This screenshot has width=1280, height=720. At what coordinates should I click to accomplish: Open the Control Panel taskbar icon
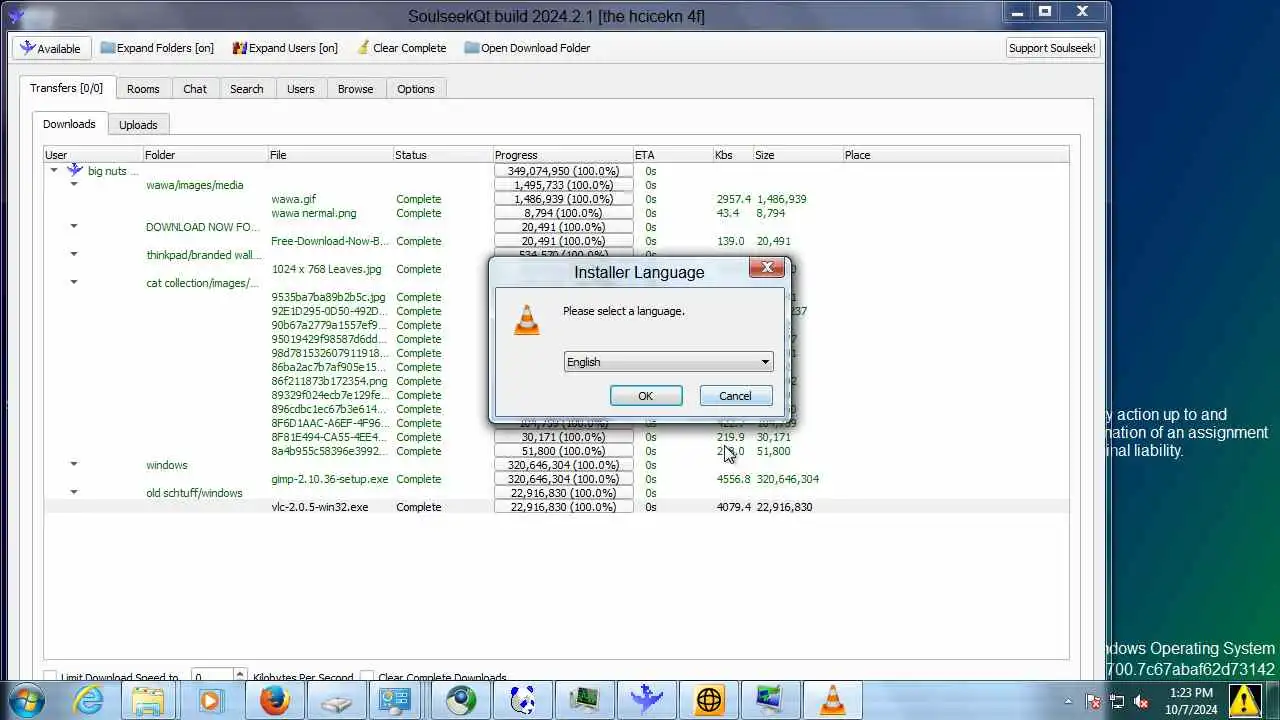coord(397,700)
